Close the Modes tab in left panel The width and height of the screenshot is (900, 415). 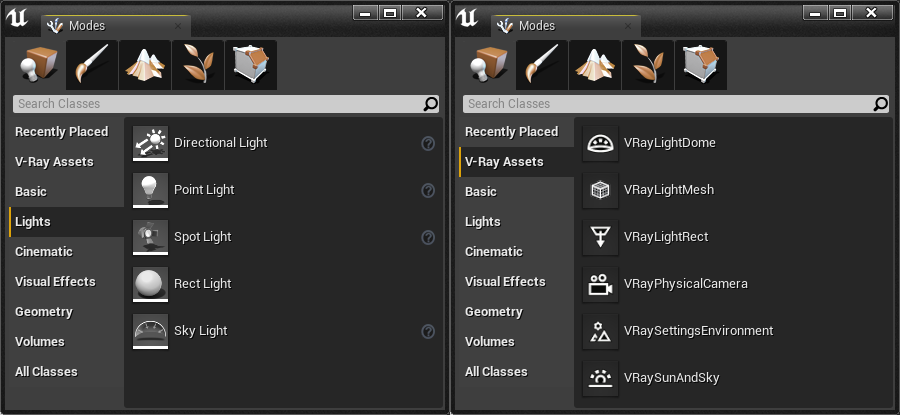(178, 26)
